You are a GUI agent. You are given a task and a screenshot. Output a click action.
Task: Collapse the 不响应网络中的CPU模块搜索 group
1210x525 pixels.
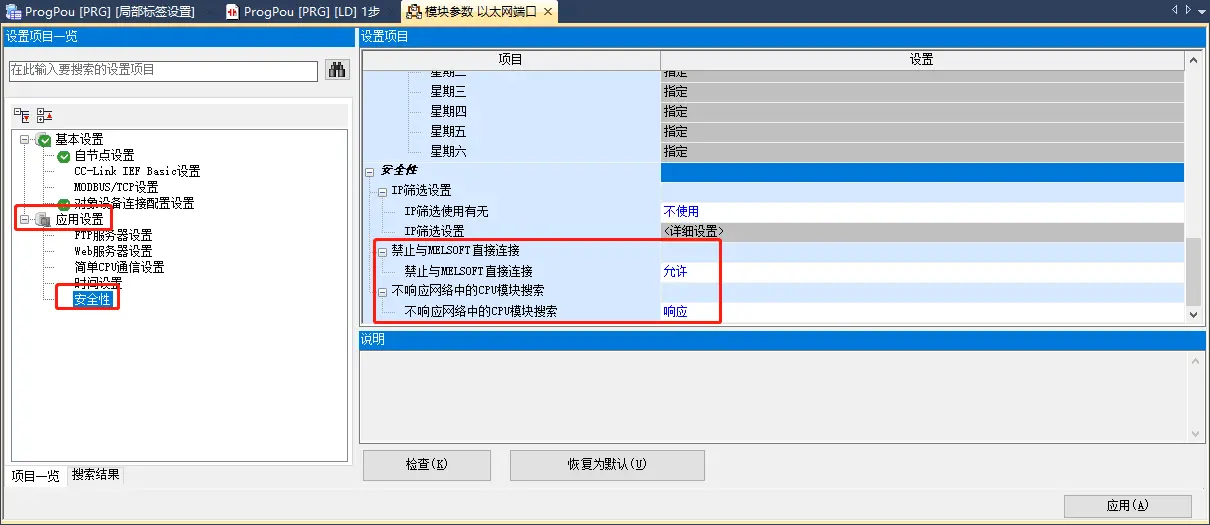click(382, 291)
